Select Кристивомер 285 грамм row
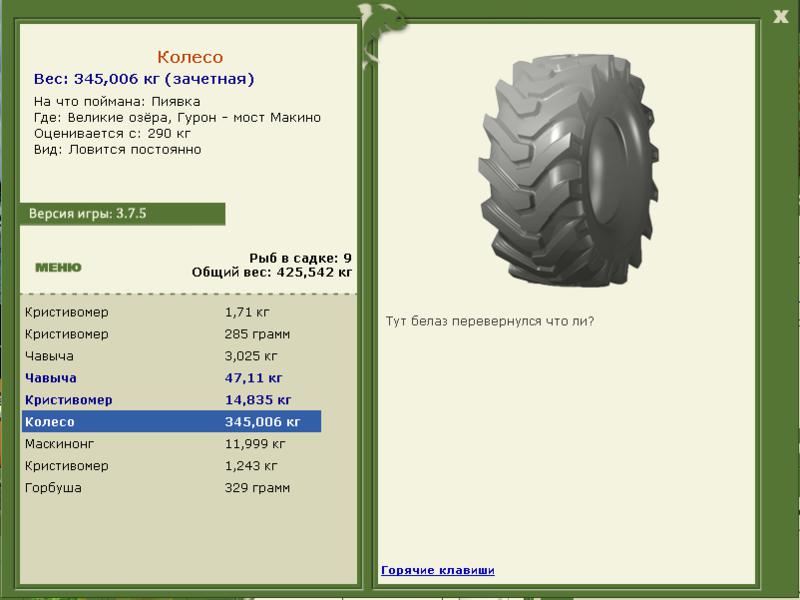This screenshot has width=800, height=600. (x=171, y=334)
